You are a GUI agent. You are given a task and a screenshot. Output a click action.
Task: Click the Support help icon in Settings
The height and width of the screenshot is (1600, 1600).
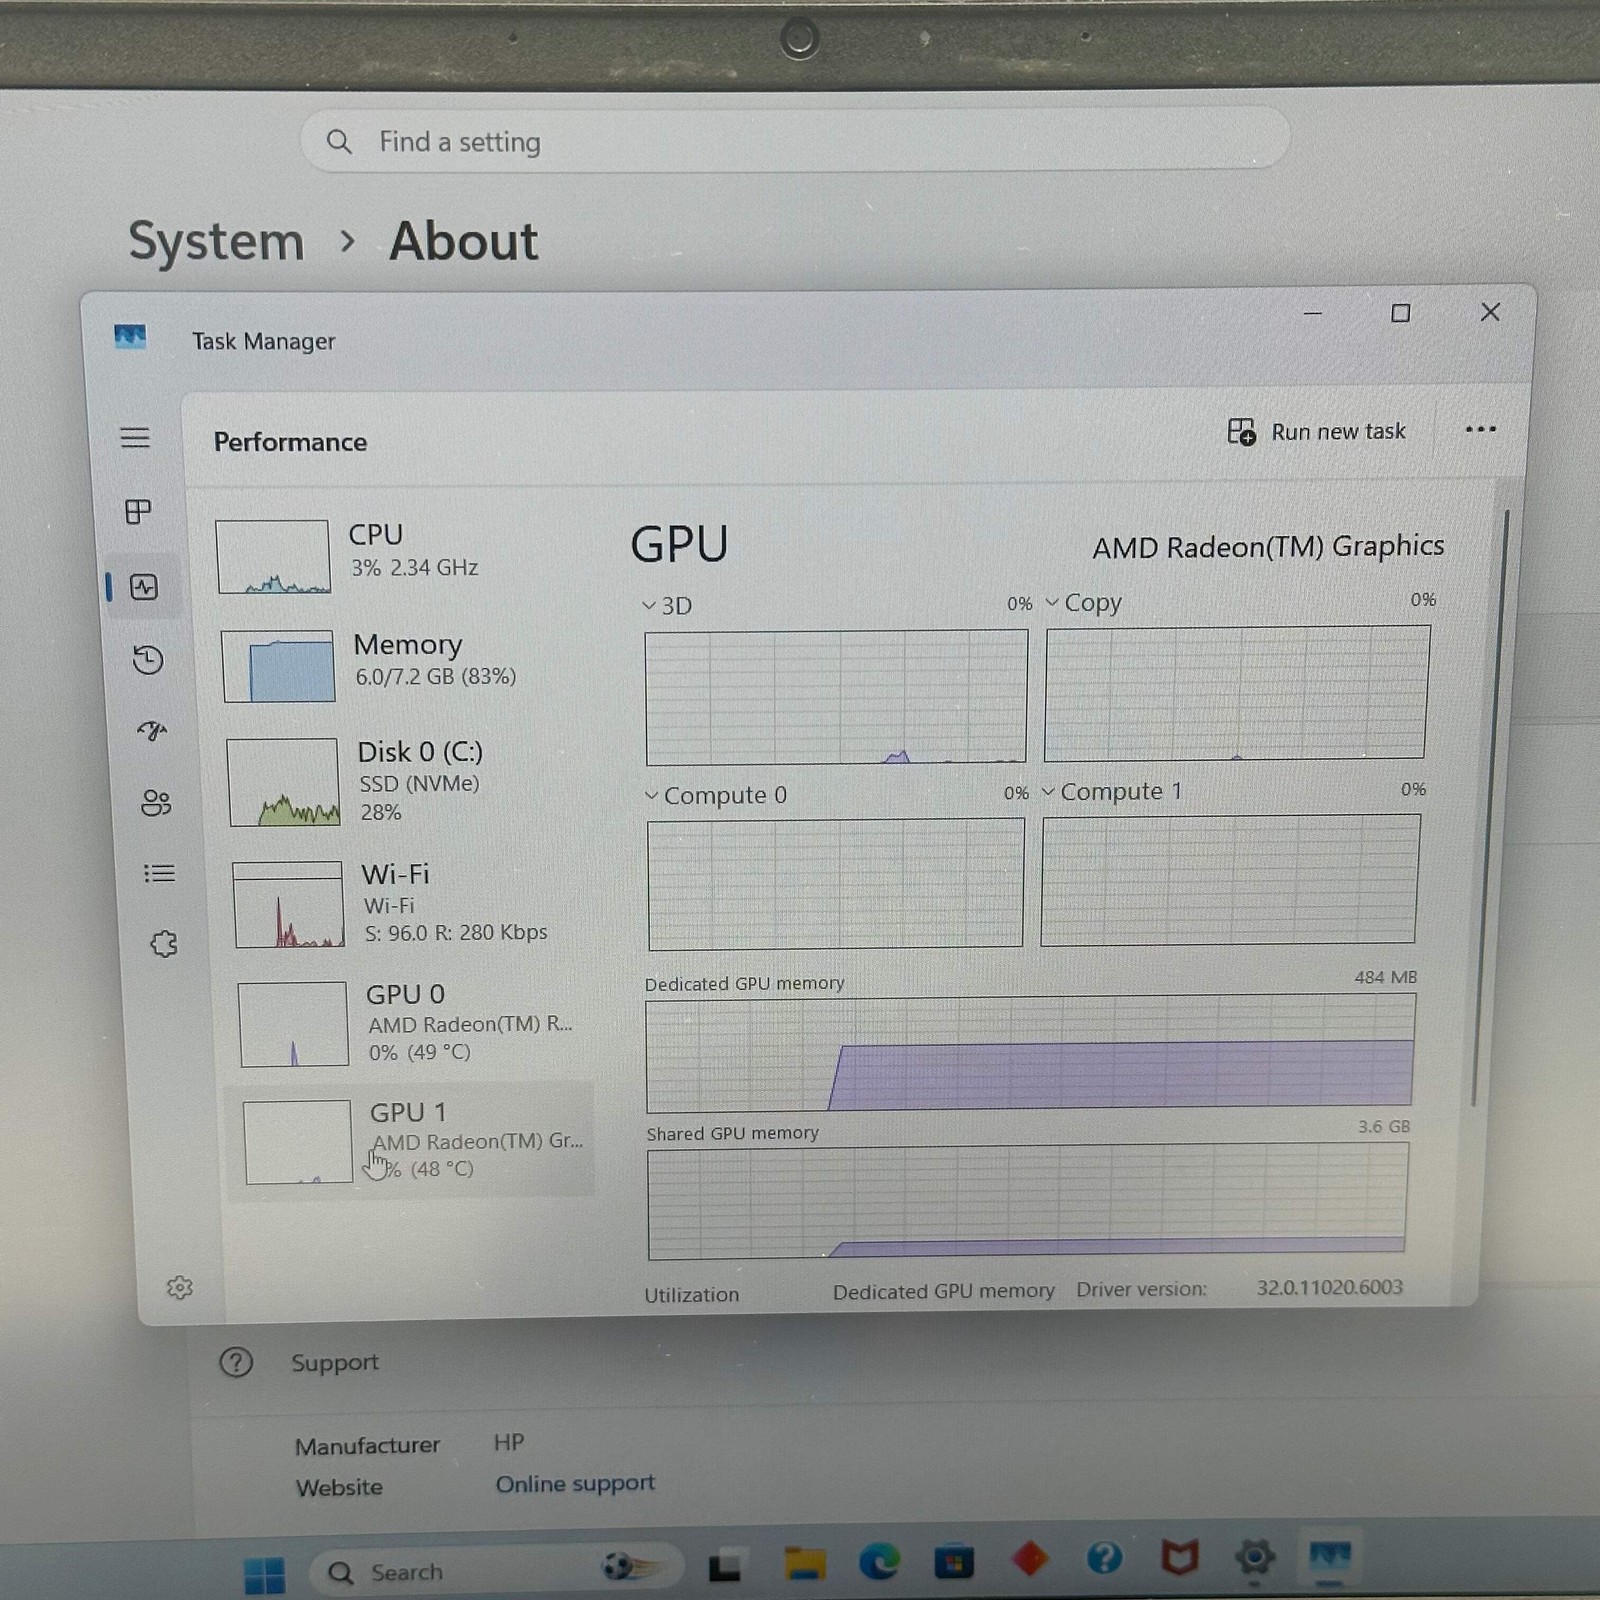click(236, 1362)
